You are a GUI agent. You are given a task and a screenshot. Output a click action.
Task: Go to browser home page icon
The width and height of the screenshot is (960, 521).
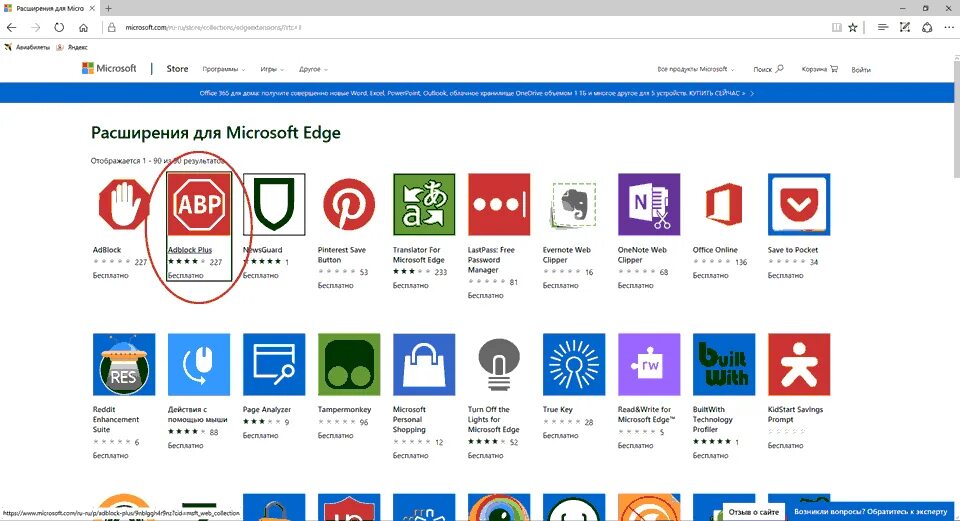83,28
